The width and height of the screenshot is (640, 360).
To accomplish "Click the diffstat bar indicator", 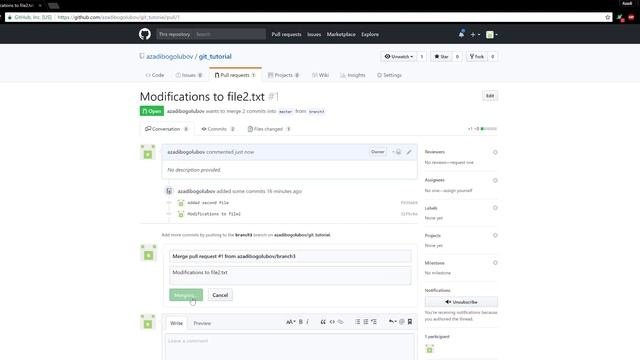I will 489,129.
